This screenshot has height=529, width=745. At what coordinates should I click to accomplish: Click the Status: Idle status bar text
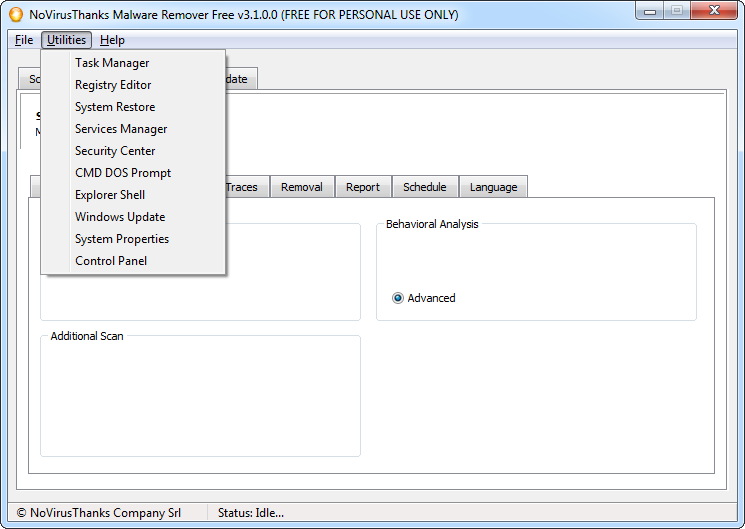(251, 513)
